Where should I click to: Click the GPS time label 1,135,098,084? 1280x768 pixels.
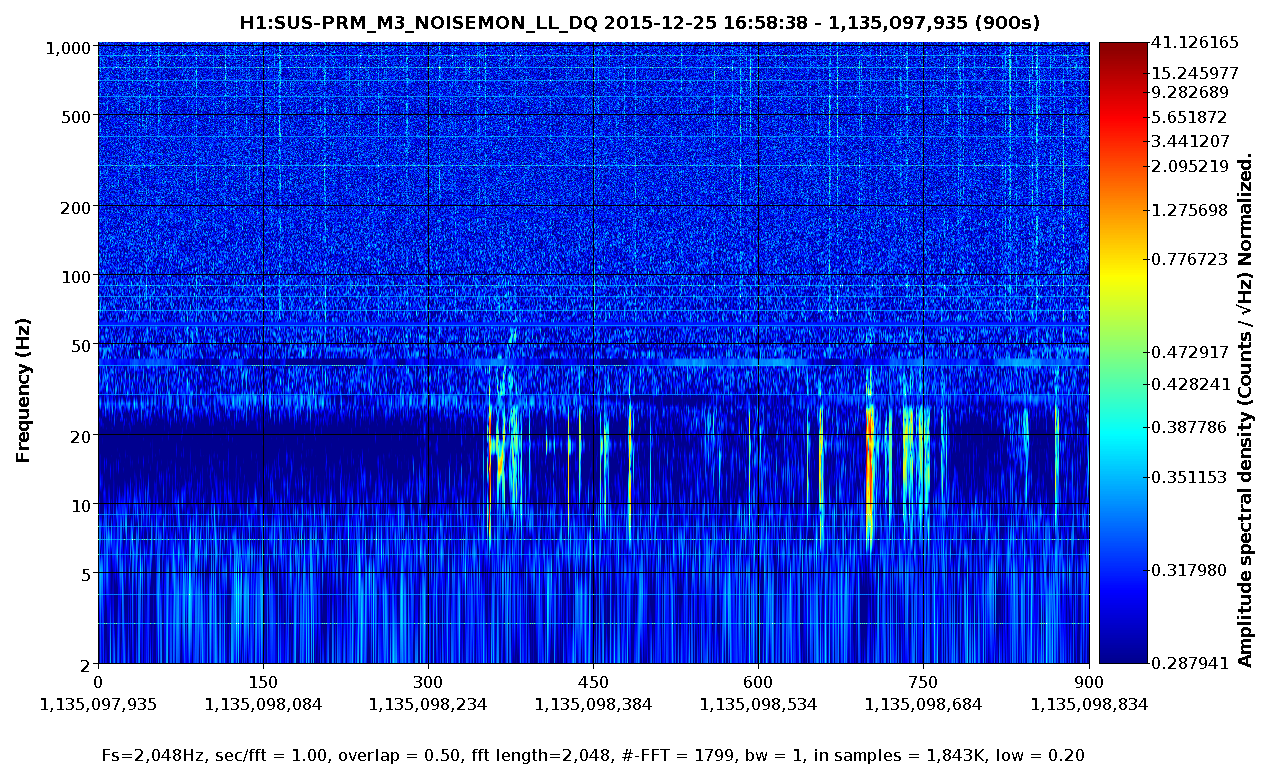pos(263,704)
